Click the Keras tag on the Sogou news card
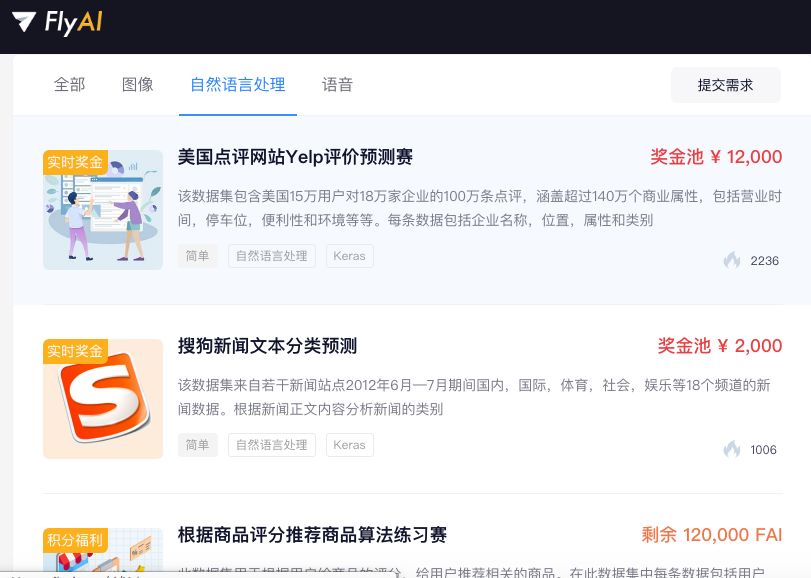The width and height of the screenshot is (811, 578). click(x=350, y=445)
